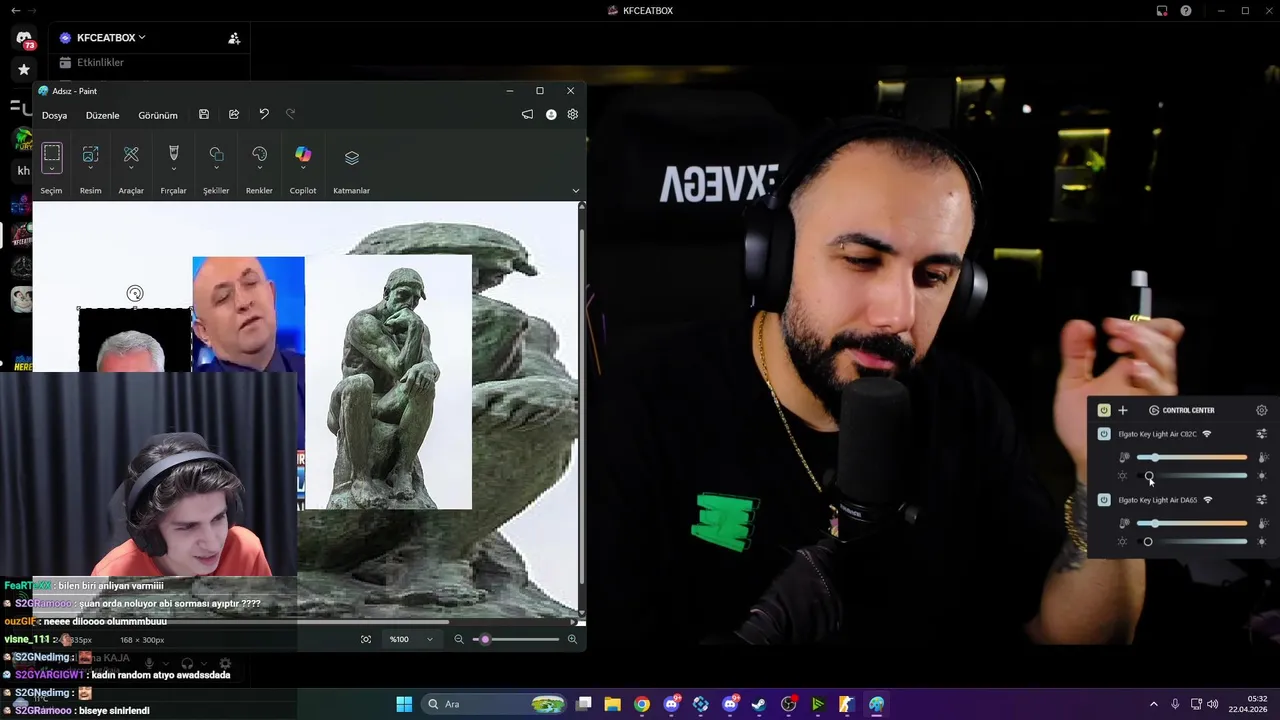Open the Paint feedback megaphone icon
The image size is (1280, 720).
tap(527, 115)
